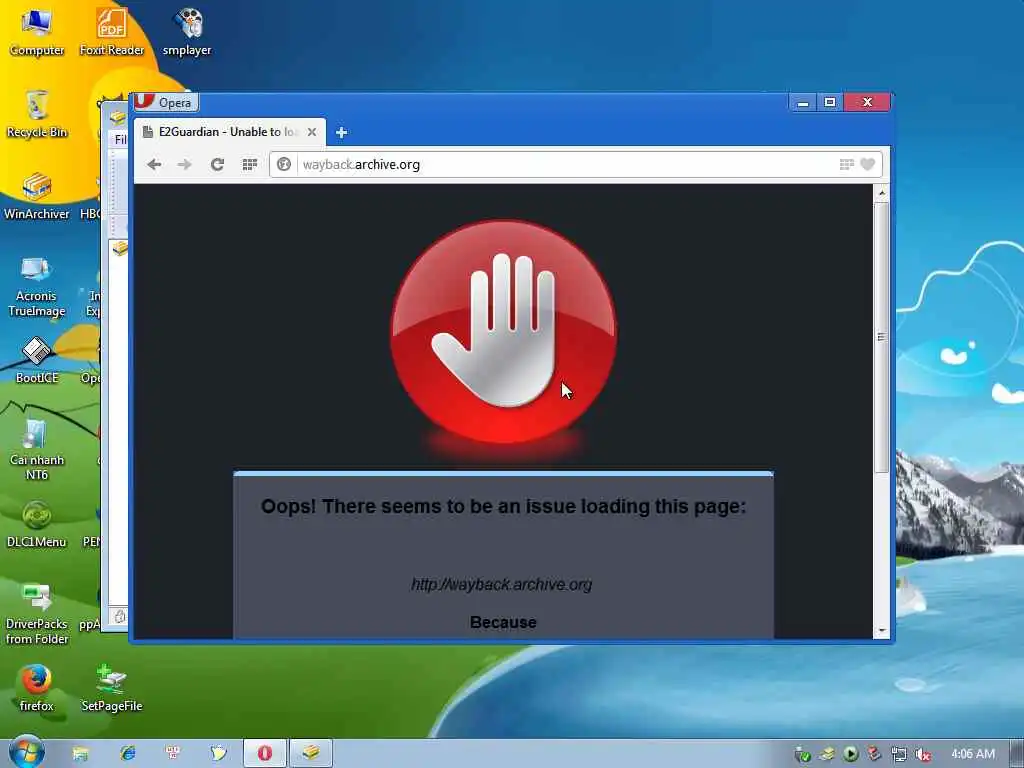Click the scrollbar down arrow

882,631
